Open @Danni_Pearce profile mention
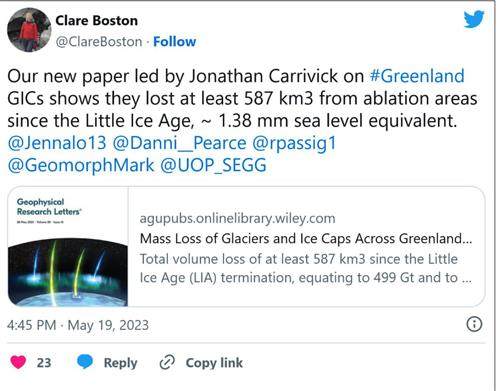Image resolution: width=500 pixels, height=391 pixels. point(179,143)
